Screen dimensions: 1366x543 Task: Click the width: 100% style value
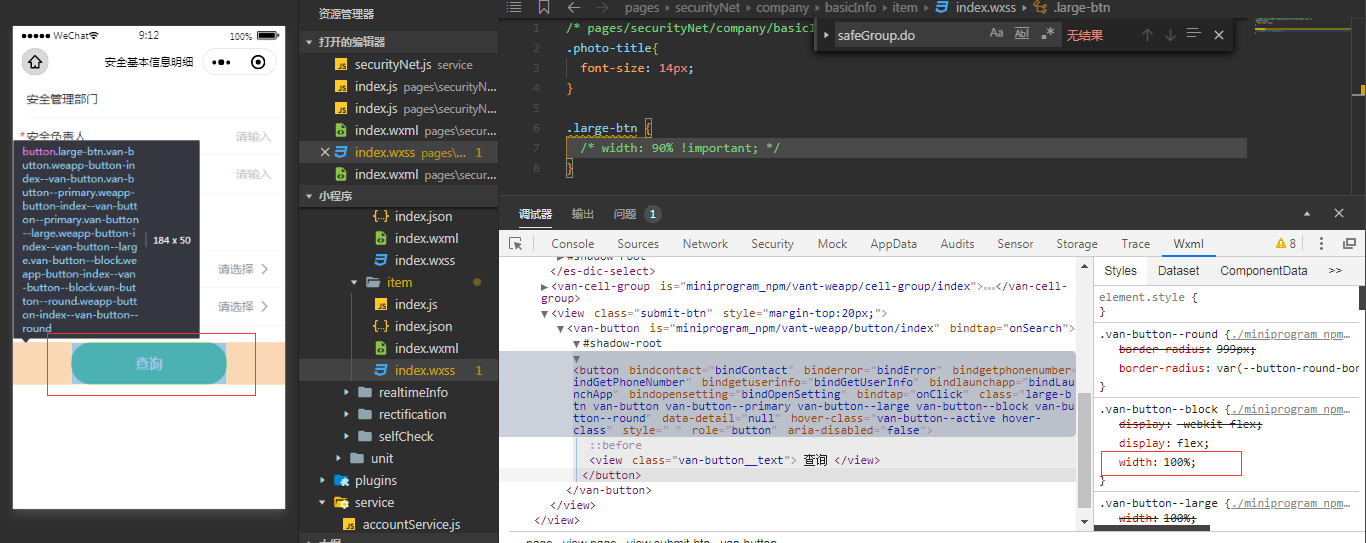(x=1180, y=462)
